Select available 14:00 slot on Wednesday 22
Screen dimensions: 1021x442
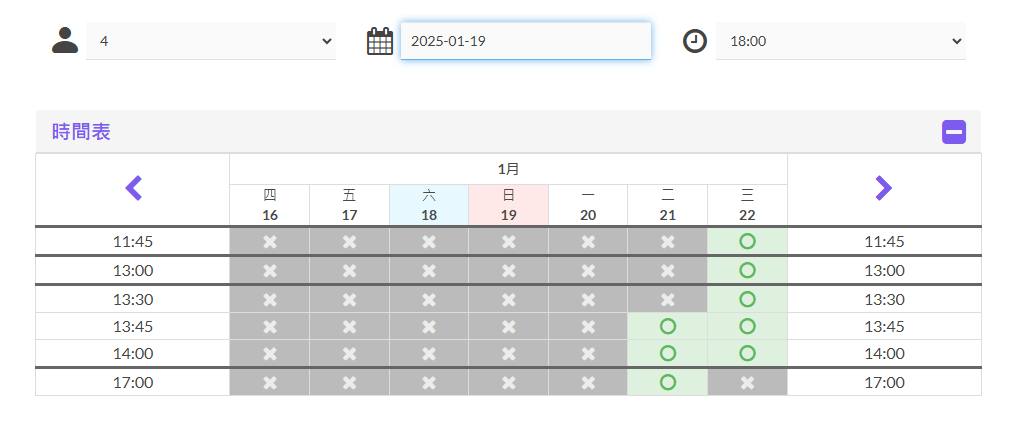click(x=748, y=353)
